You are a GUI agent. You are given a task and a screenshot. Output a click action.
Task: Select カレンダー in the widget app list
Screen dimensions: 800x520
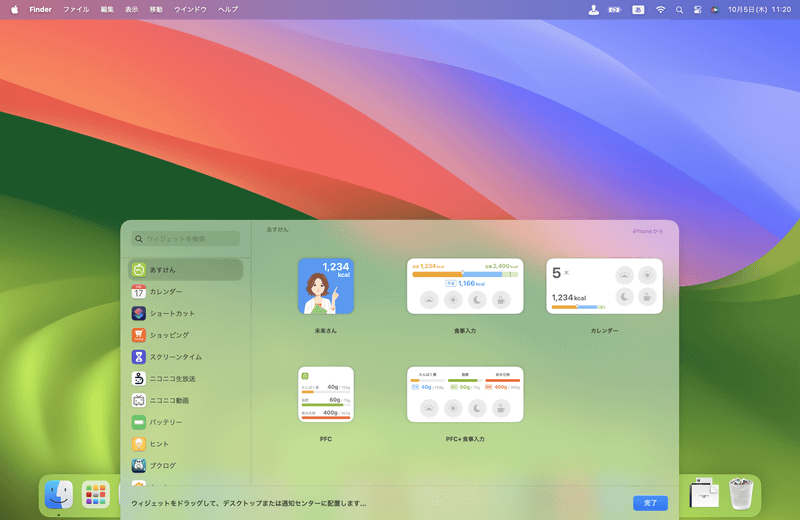pyautogui.click(x=185, y=291)
